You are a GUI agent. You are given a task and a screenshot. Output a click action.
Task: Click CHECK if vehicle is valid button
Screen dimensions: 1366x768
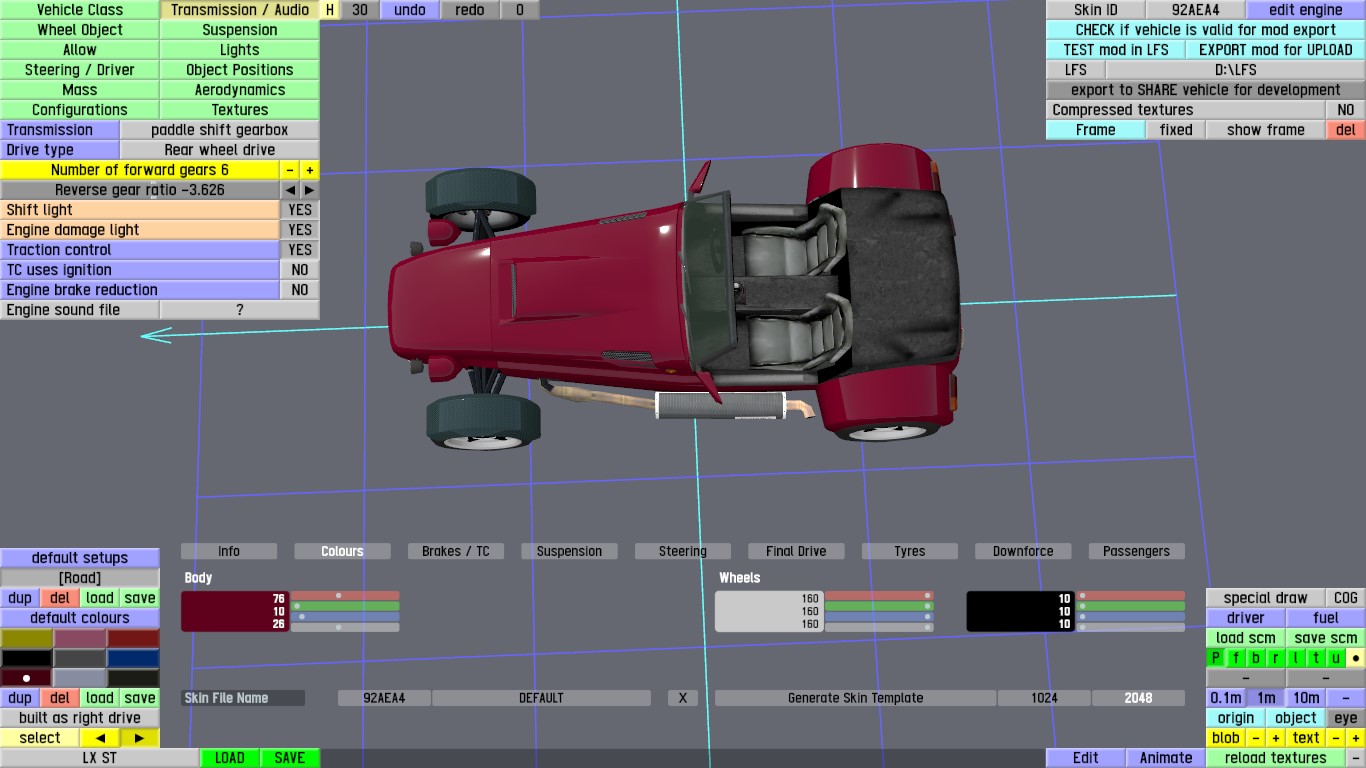click(x=1205, y=30)
